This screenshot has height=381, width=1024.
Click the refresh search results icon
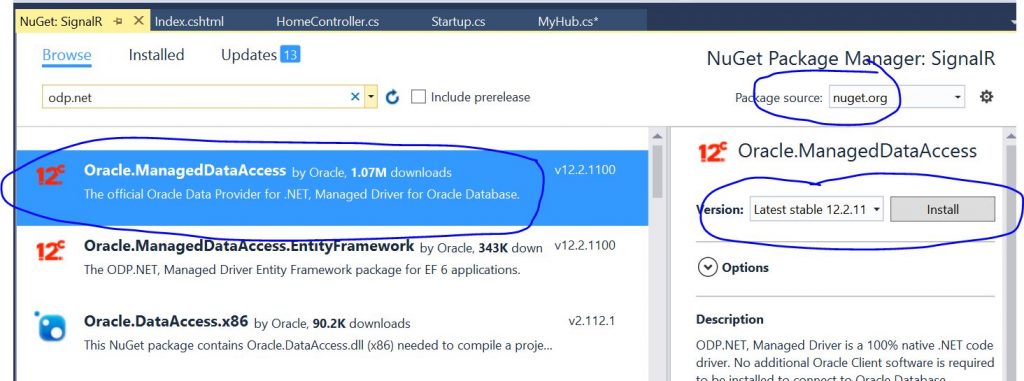(x=392, y=97)
